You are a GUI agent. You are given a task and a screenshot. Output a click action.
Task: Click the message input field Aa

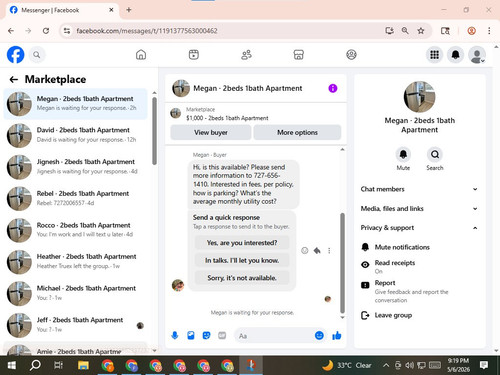[x=274, y=336]
